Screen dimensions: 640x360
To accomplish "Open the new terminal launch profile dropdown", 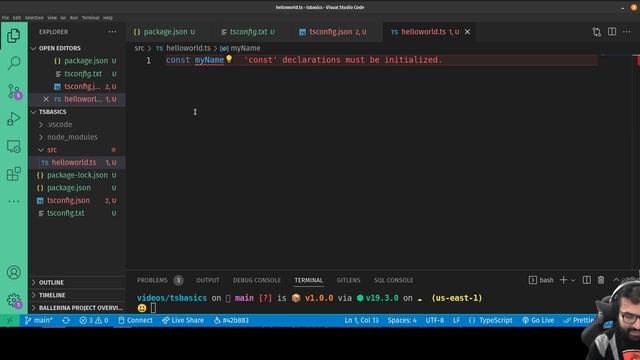I will tap(573, 280).
